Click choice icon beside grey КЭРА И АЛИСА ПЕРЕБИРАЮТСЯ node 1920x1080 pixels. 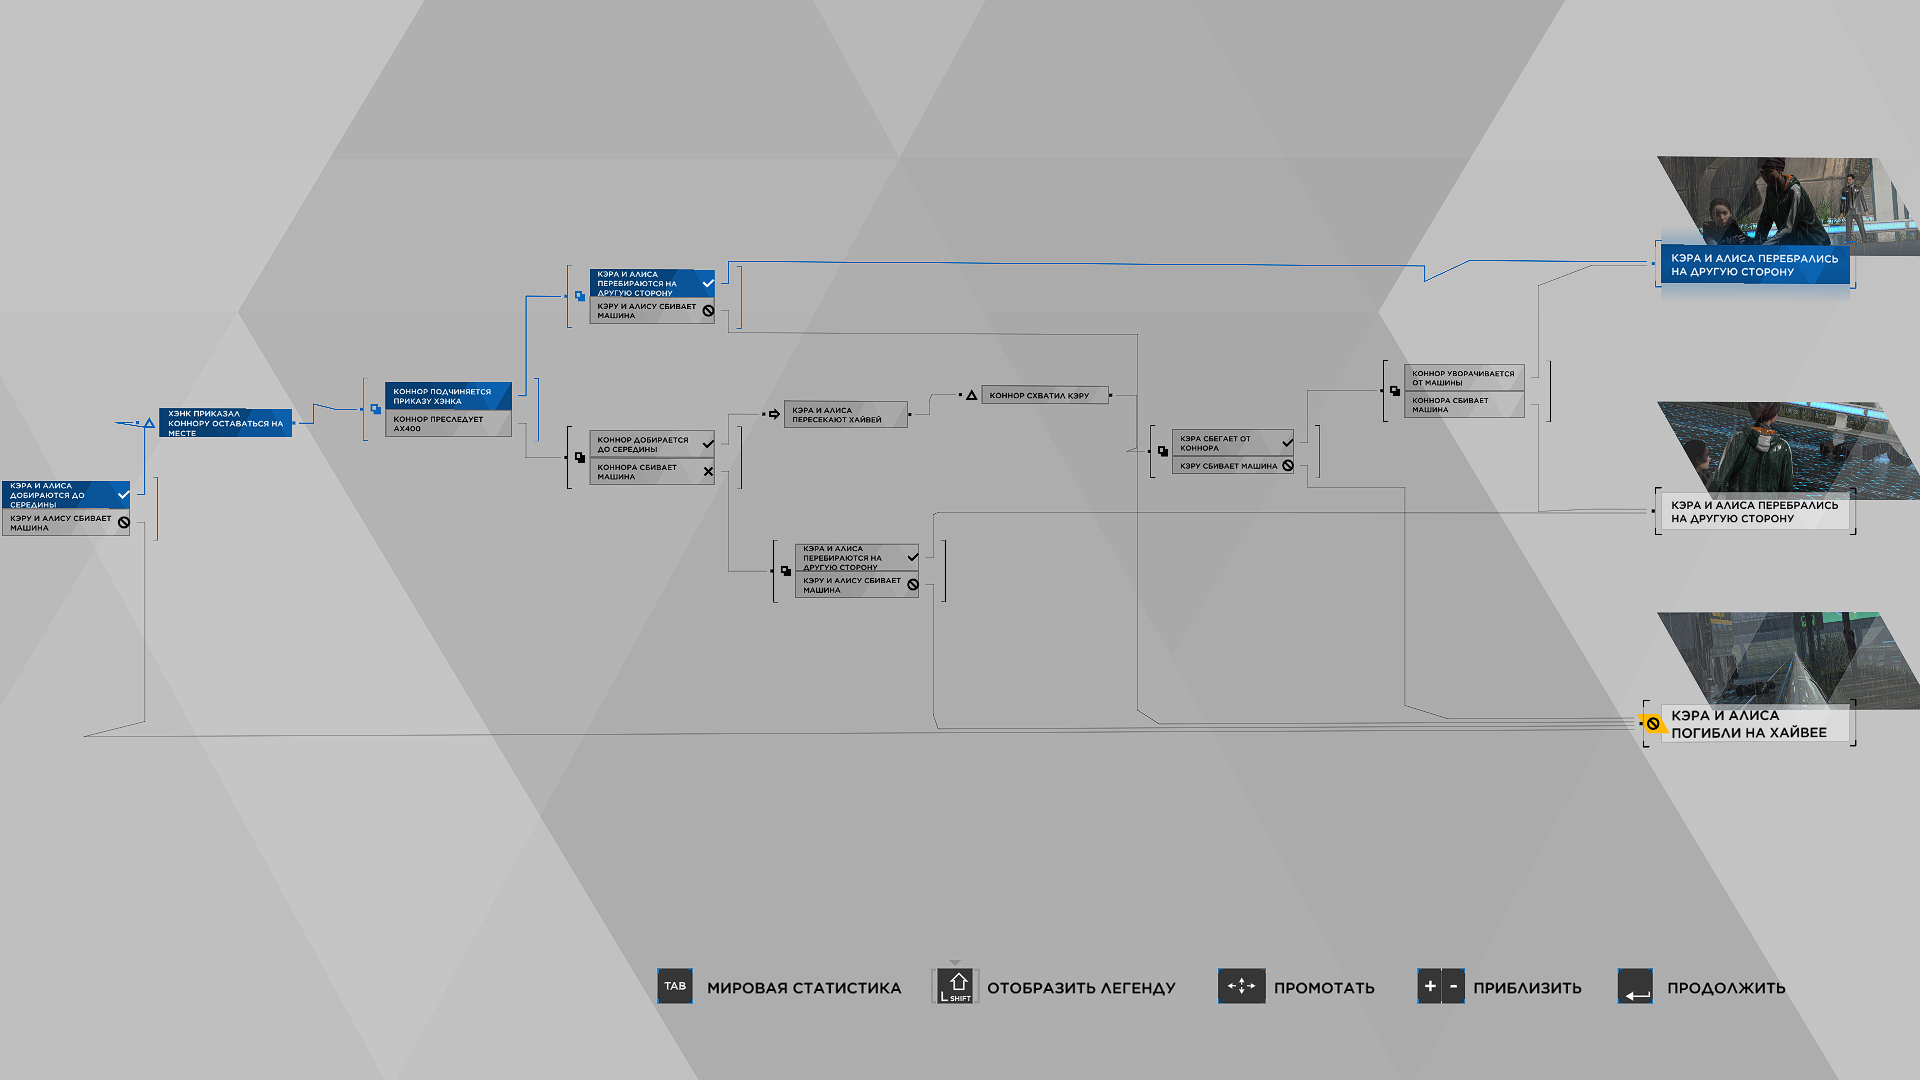[785, 571]
